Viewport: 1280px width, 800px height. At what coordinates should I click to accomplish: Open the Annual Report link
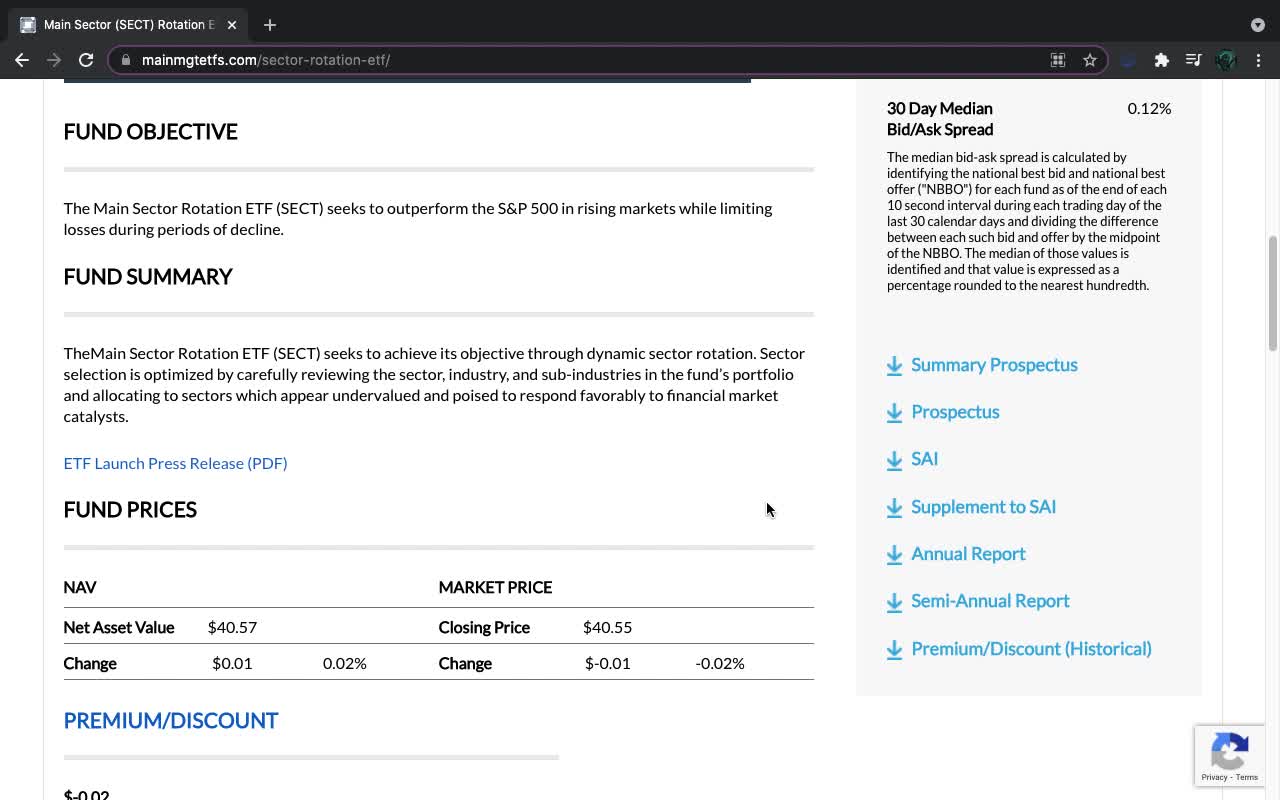tap(968, 554)
